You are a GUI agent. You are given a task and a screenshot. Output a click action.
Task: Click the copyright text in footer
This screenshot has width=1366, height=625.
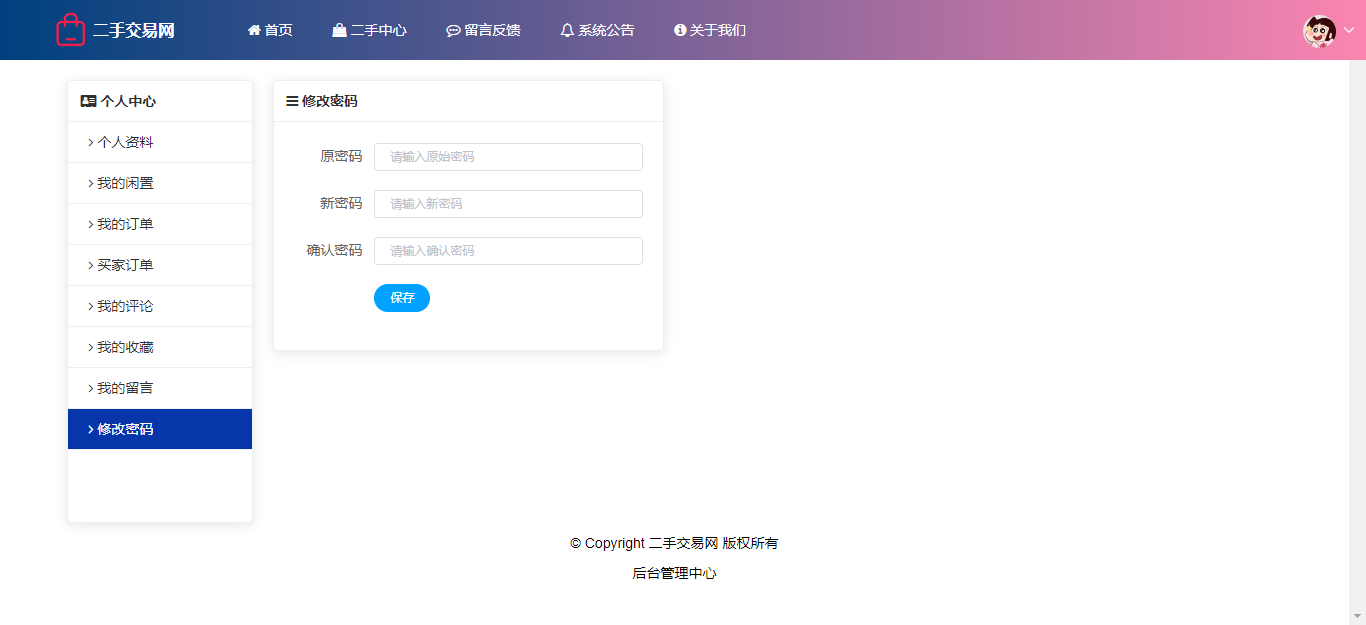[x=674, y=543]
